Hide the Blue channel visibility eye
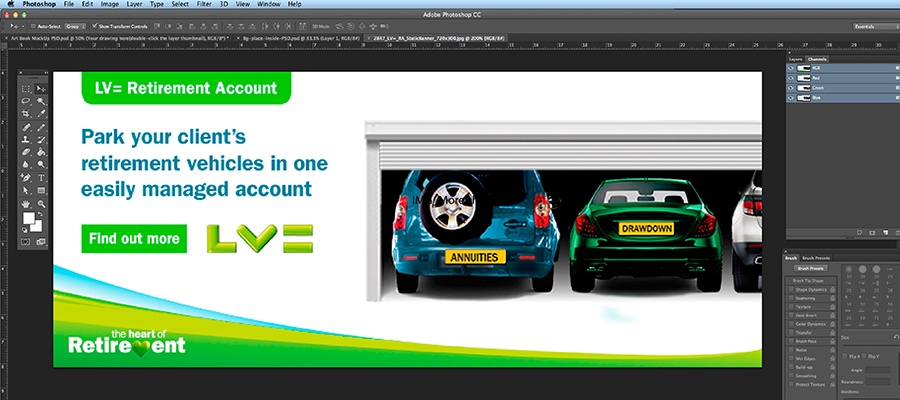This screenshot has height=400, width=900. 791,98
